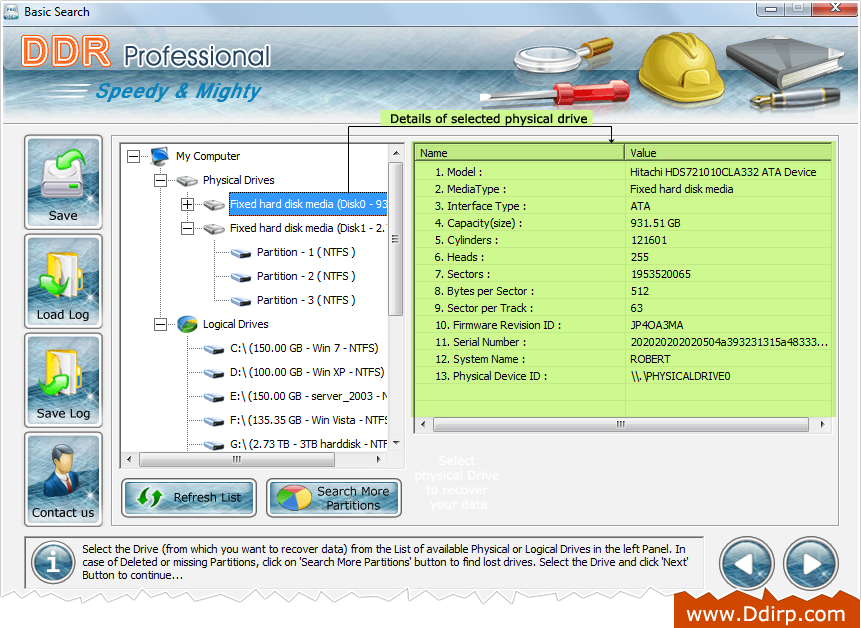The height and width of the screenshot is (628, 861).
Task: Click the '5. Cylinders :' row label
Action: (466, 240)
